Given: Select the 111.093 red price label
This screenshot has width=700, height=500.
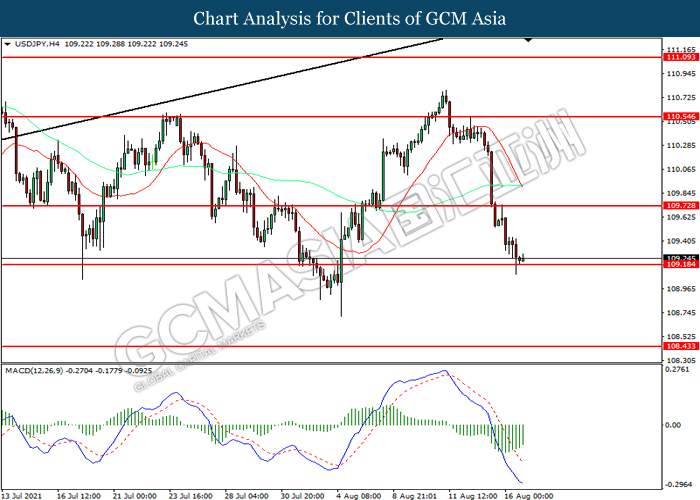Looking at the screenshot, I should pyautogui.click(x=680, y=57).
